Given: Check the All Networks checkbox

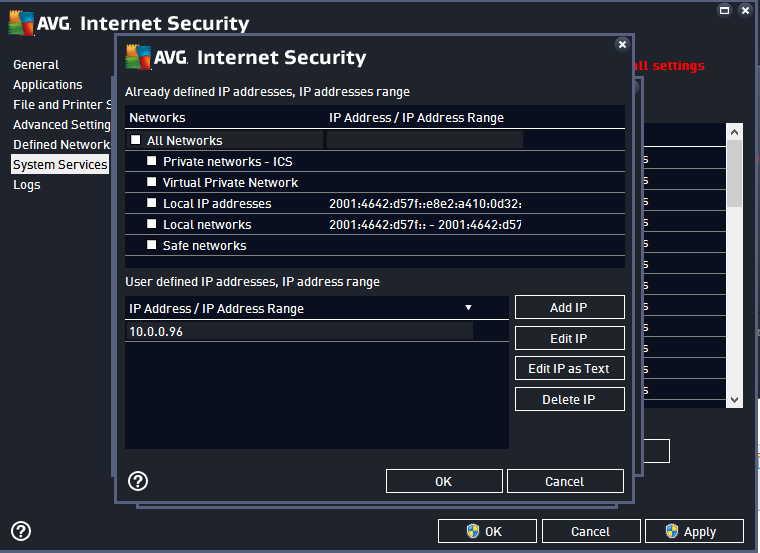Looking at the screenshot, I should [136, 140].
